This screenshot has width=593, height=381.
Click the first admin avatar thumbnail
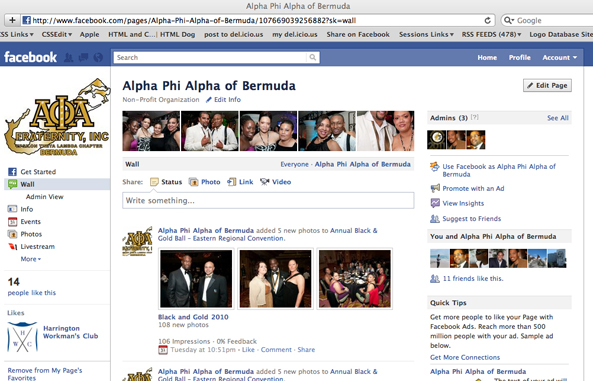pos(436,140)
